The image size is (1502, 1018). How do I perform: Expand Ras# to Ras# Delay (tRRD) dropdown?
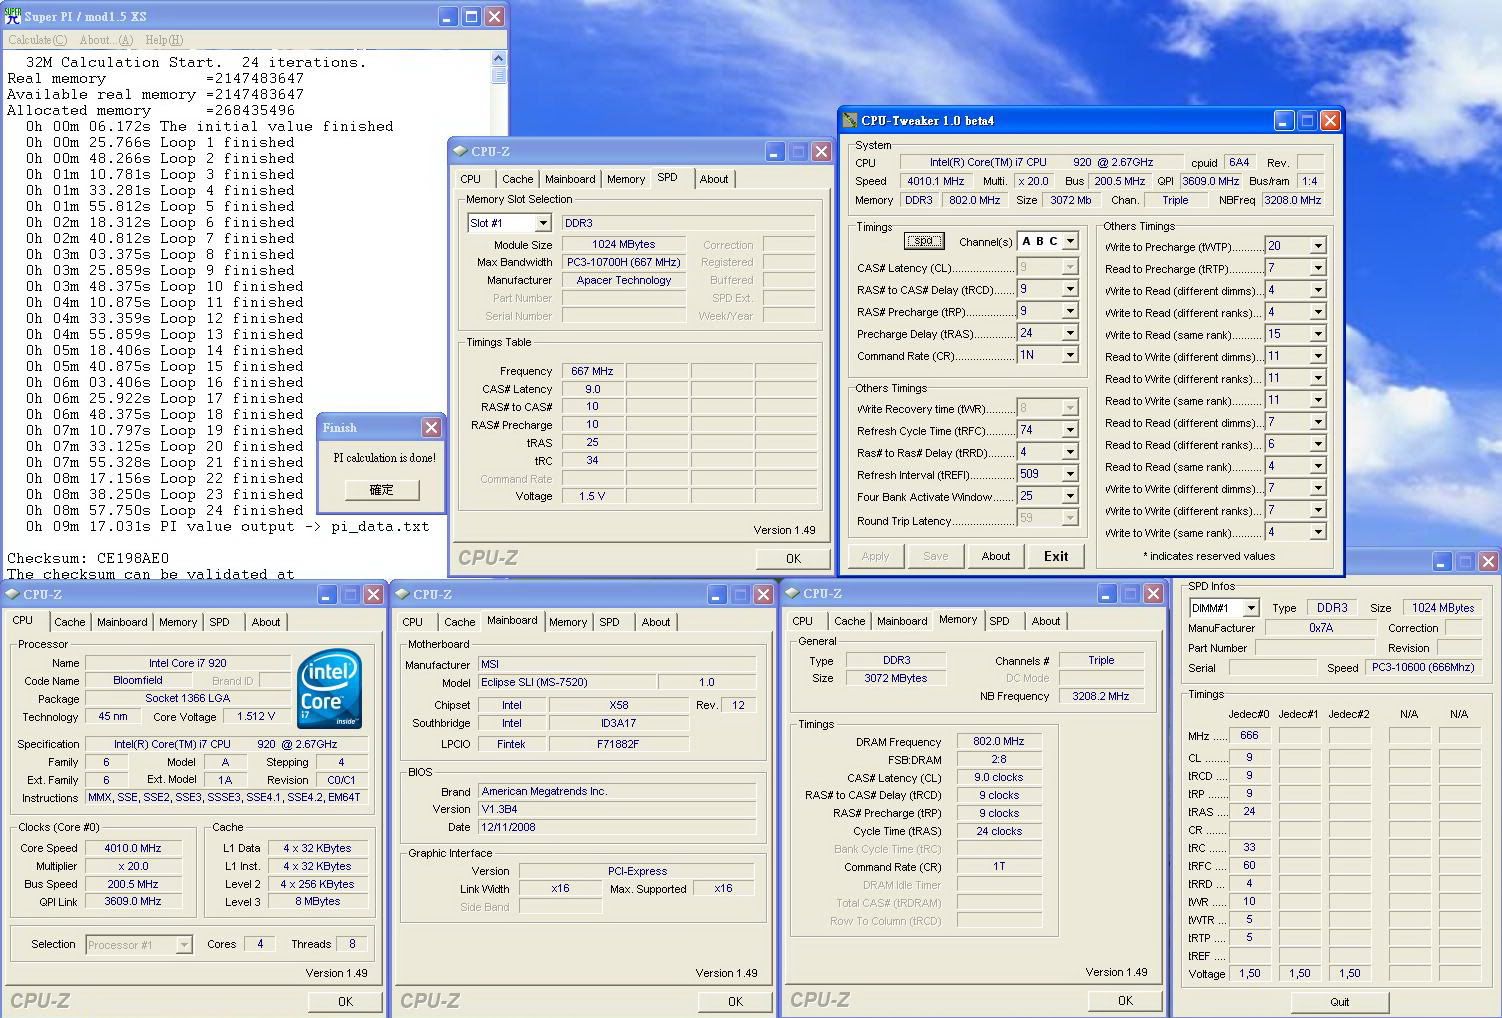pyautogui.click(x=1070, y=452)
